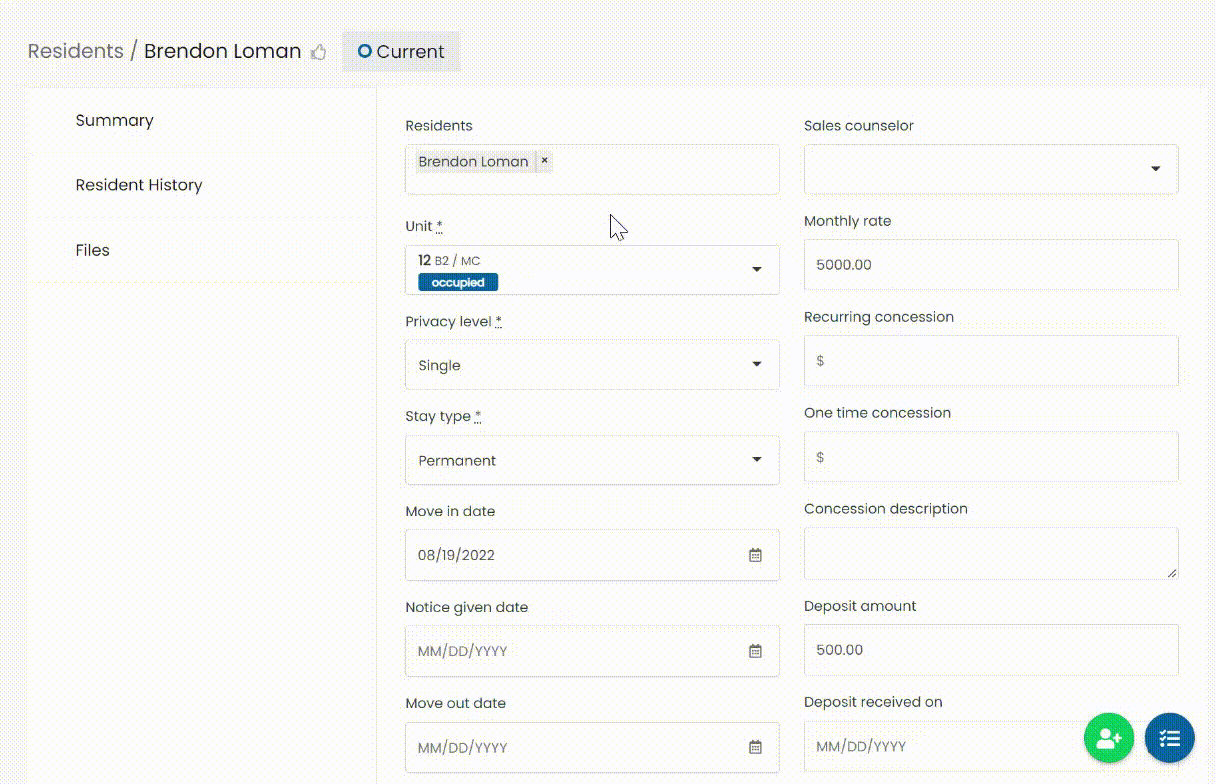Go to the Summary tab
1216x784 pixels.
click(115, 120)
